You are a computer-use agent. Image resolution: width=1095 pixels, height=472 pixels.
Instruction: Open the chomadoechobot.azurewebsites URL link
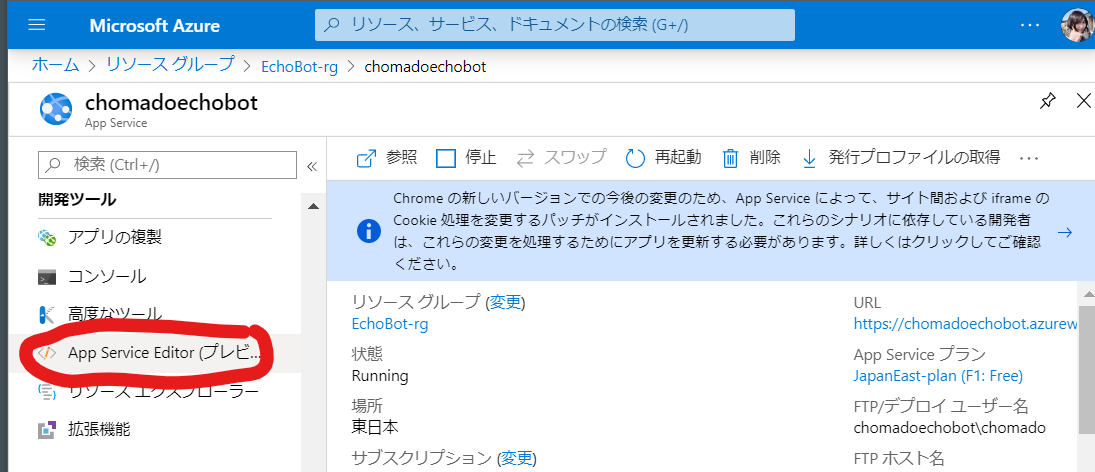coord(967,324)
